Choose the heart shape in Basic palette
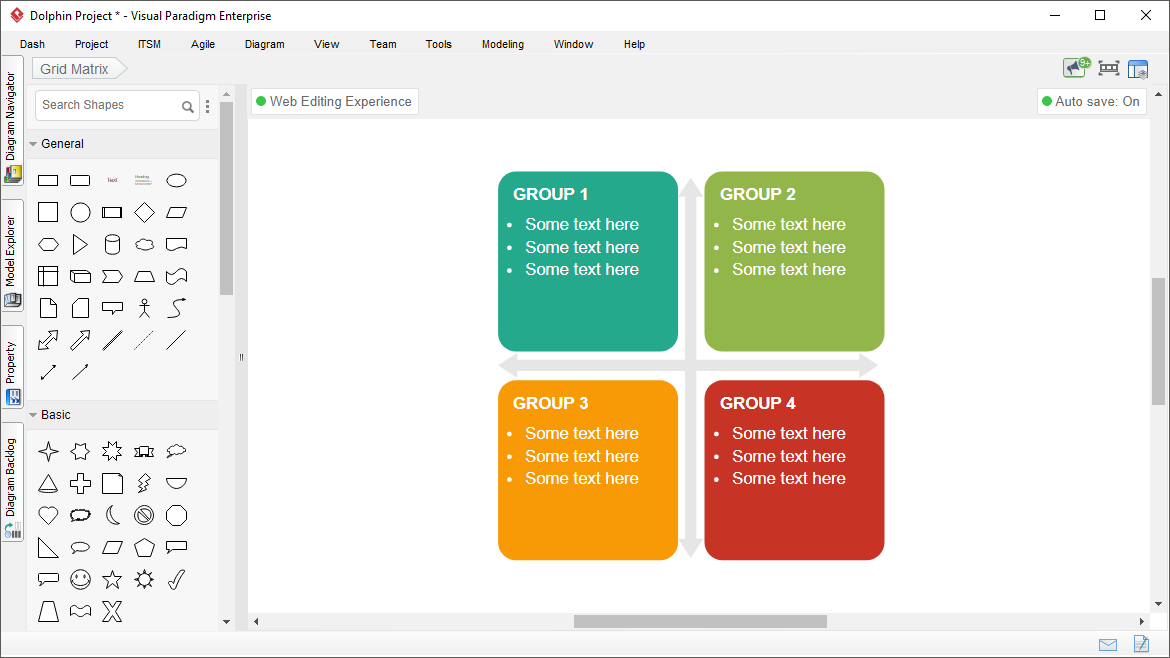This screenshot has height=658, width=1170. click(48, 516)
